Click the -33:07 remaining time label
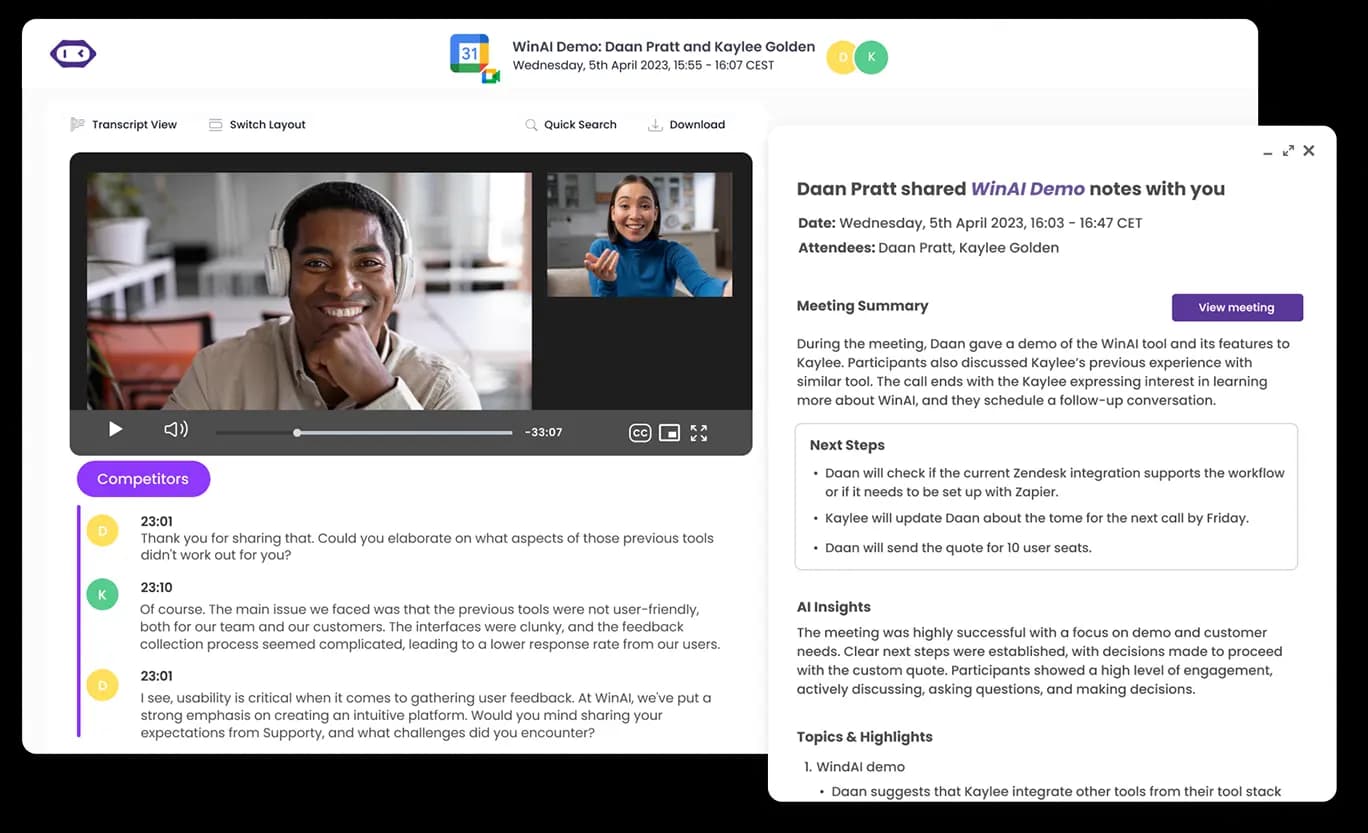The height and width of the screenshot is (833, 1368). click(x=543, y=433)
